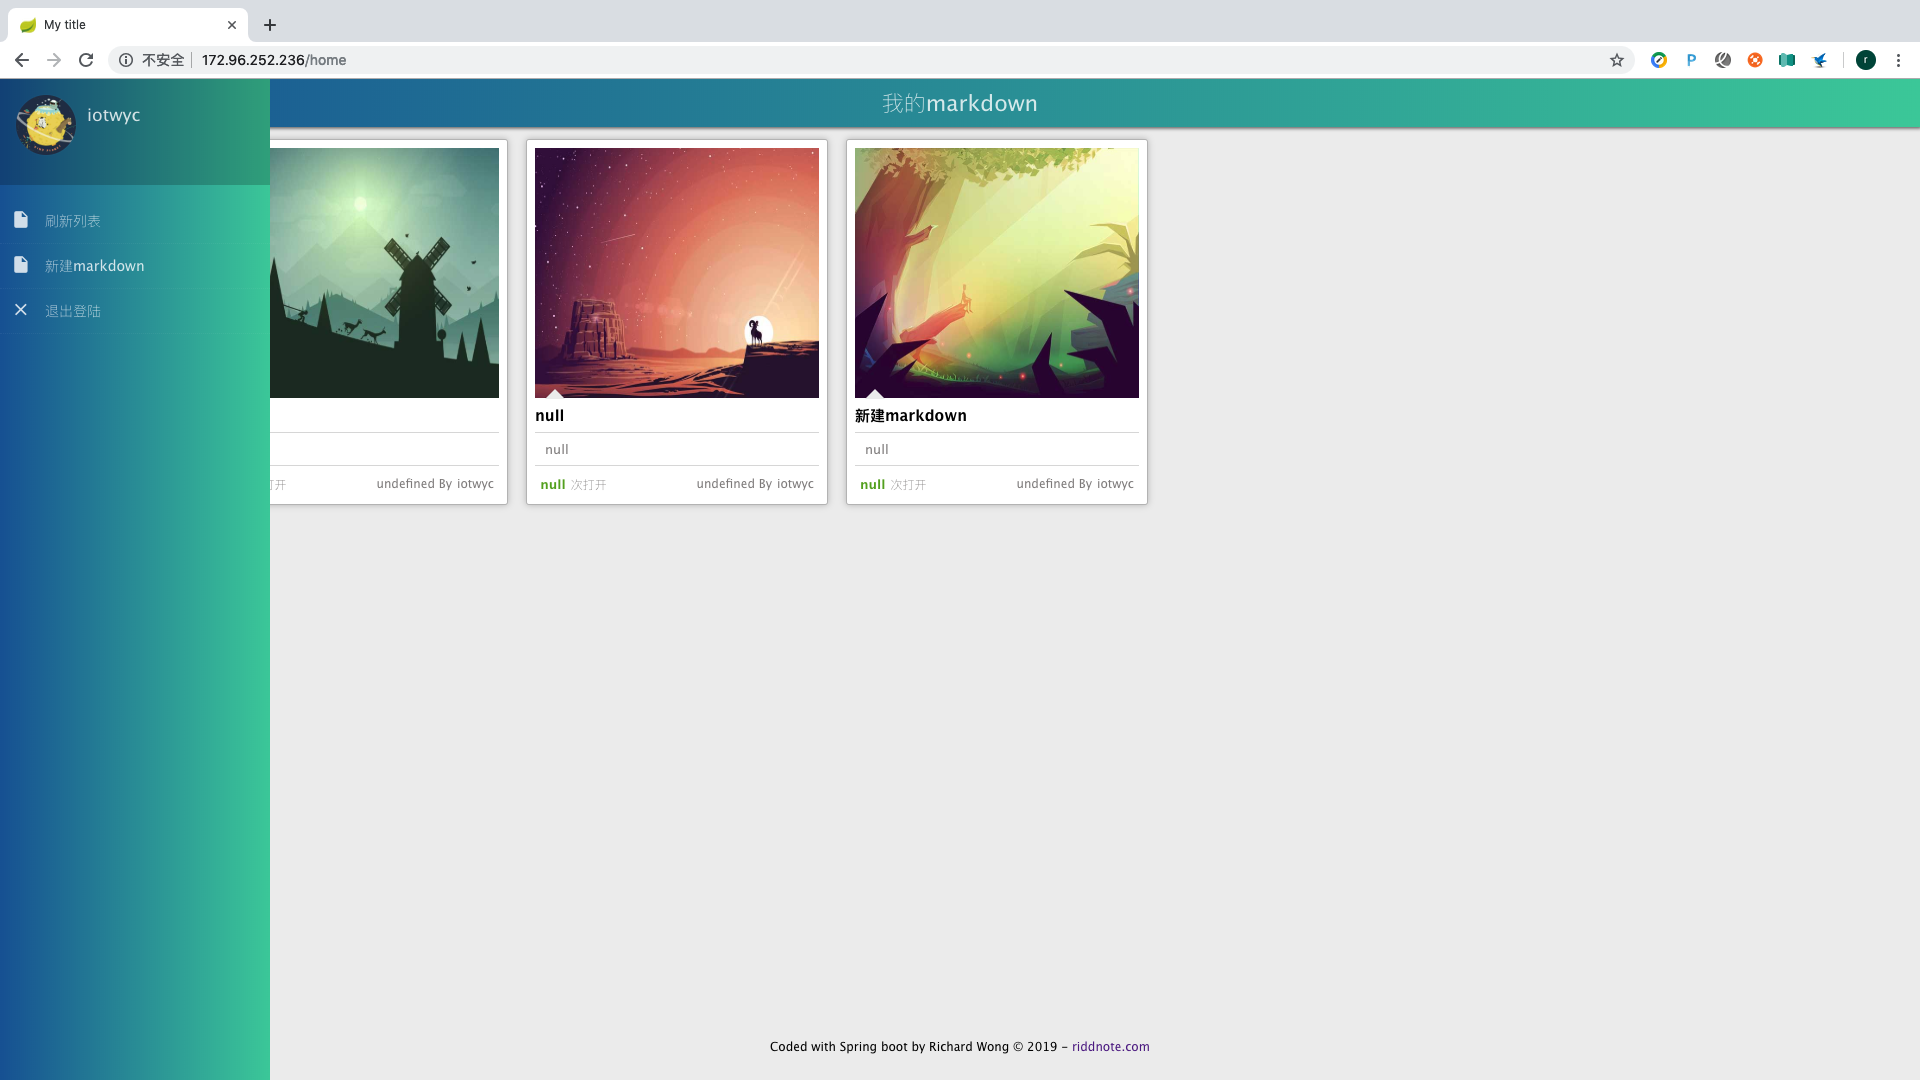Click the 新建markdown card title
The width and height of the screenshot is (1920, 1080).
coord(911,416)
